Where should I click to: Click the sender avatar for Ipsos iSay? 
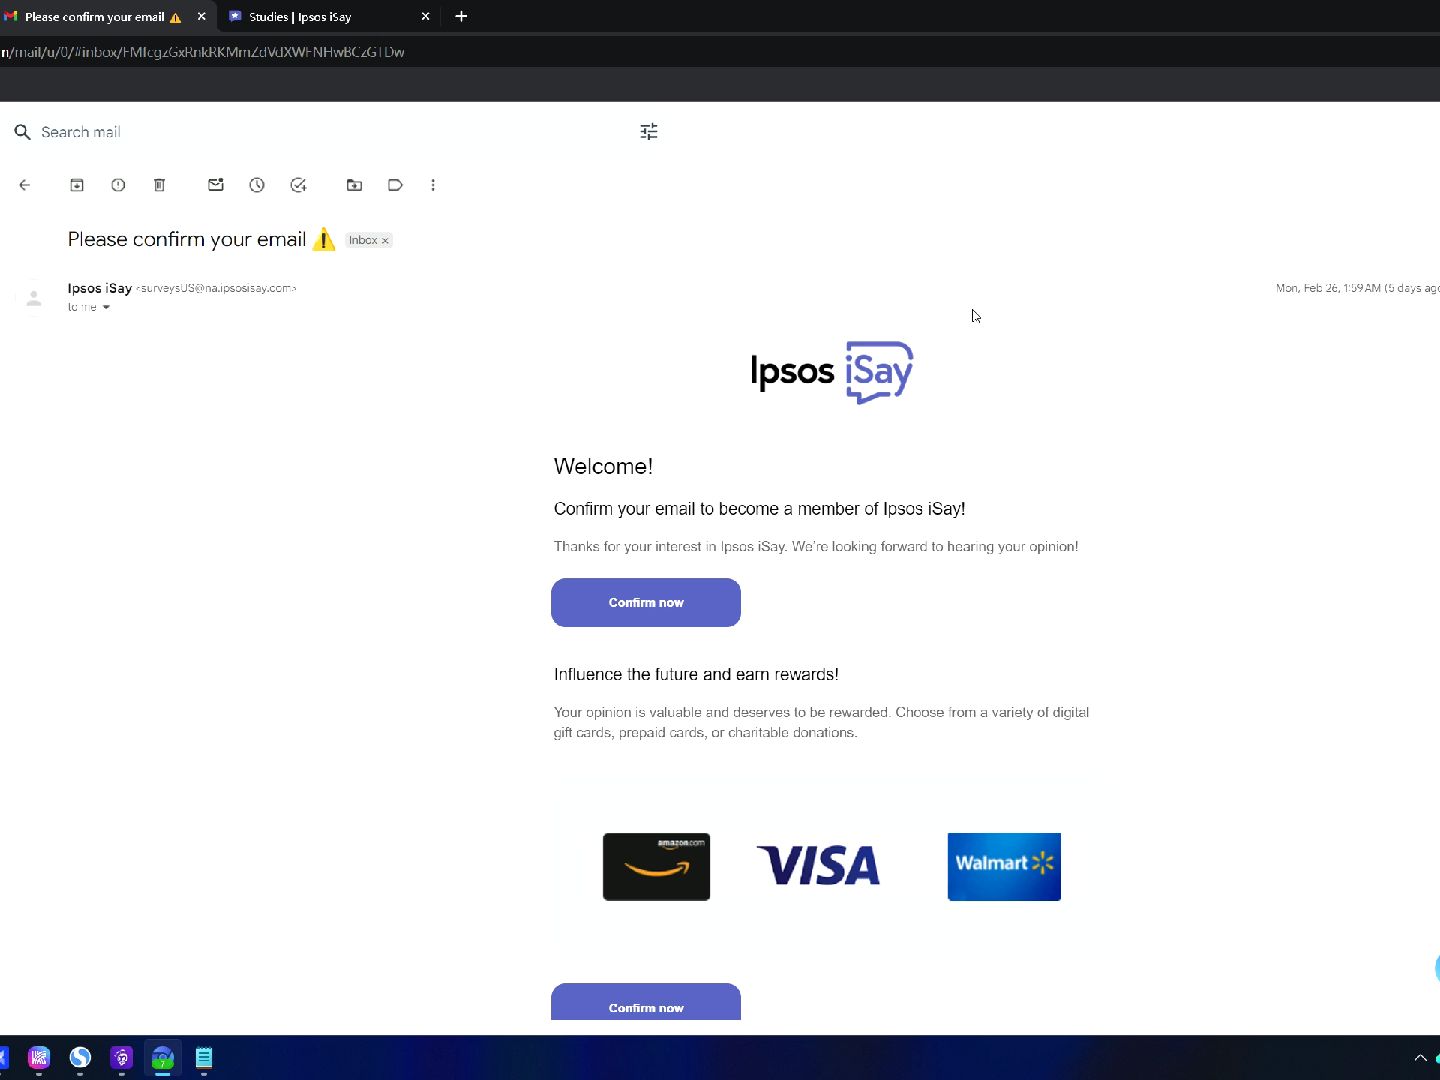(34, 298)
